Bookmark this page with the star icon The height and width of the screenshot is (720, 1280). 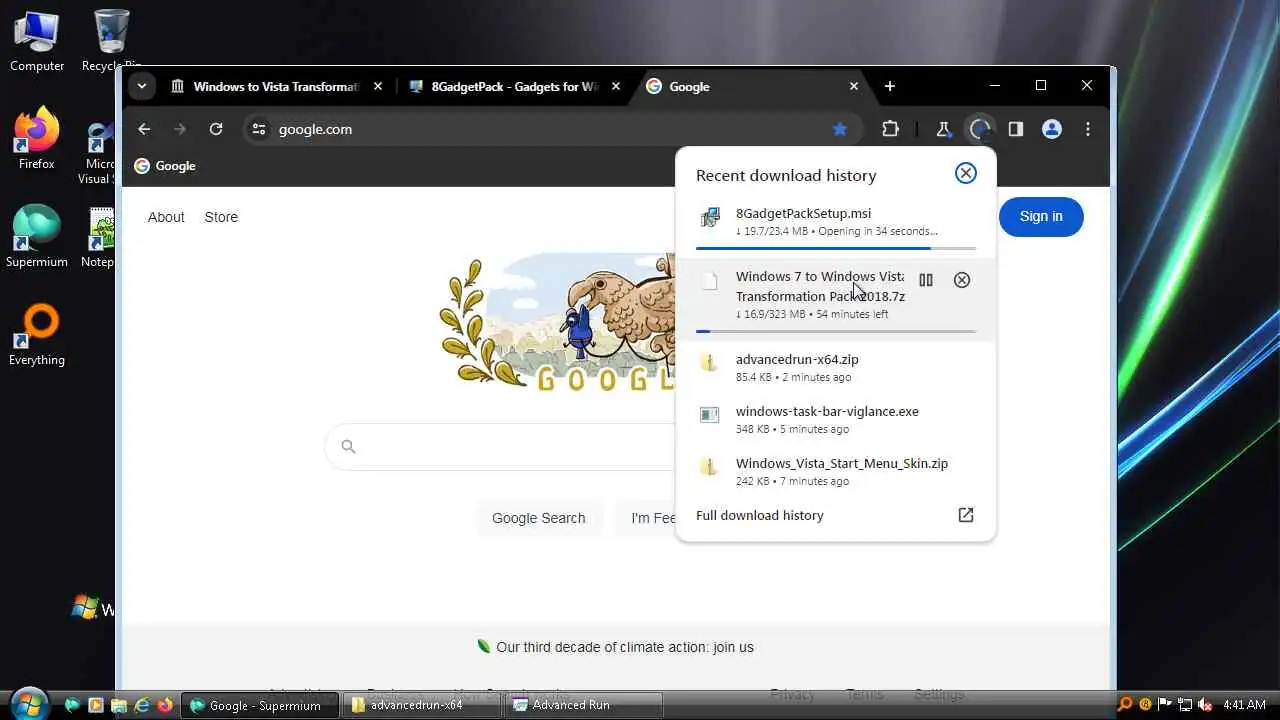(840, 129)
